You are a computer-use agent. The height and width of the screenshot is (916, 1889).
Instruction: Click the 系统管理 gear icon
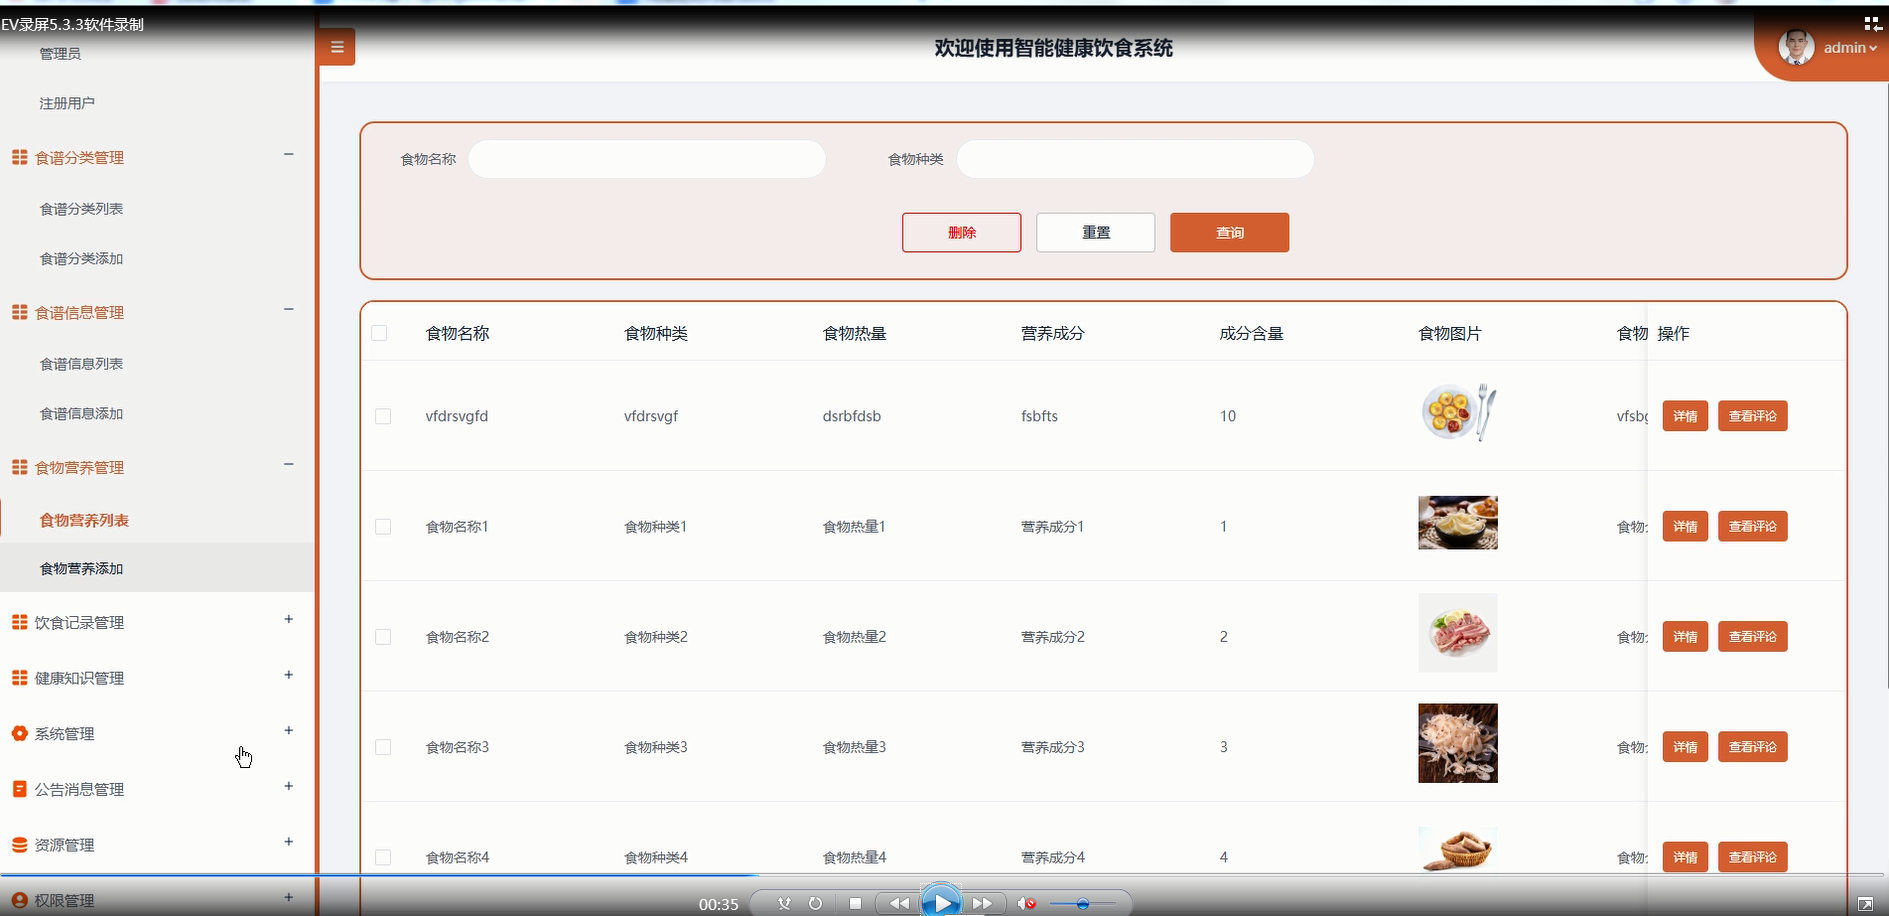click(19, 733)
